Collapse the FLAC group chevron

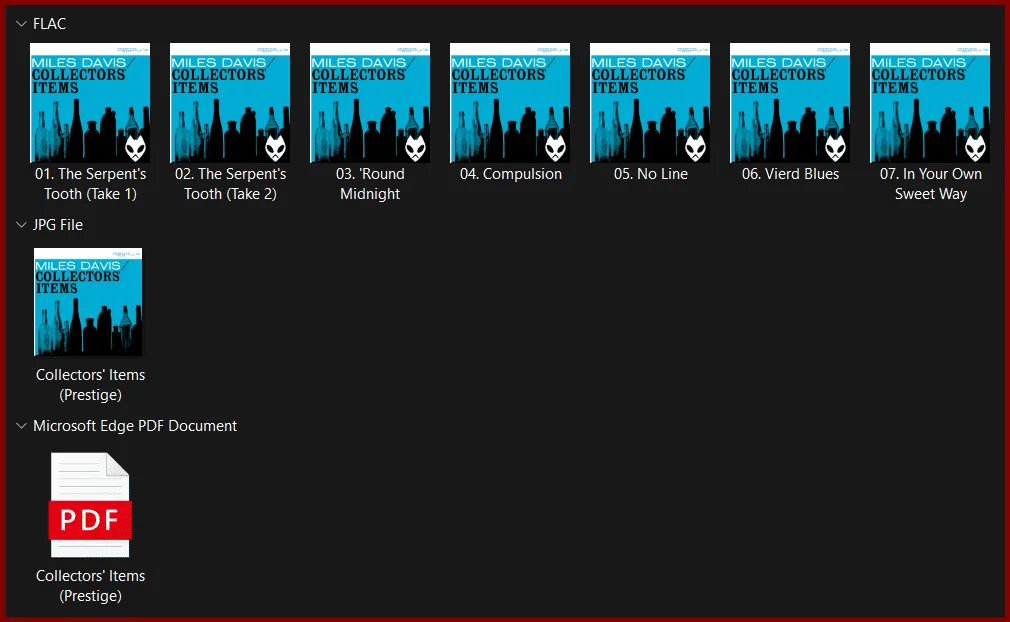pos(21,24)
